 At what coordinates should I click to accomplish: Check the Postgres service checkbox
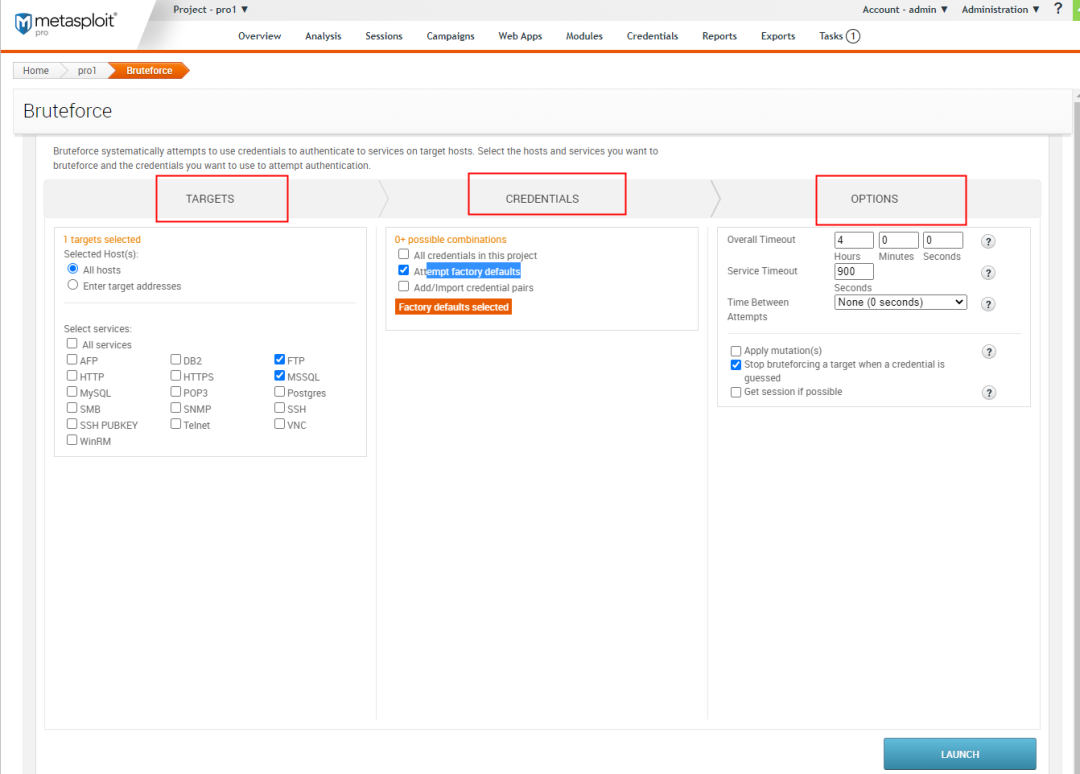280,391
